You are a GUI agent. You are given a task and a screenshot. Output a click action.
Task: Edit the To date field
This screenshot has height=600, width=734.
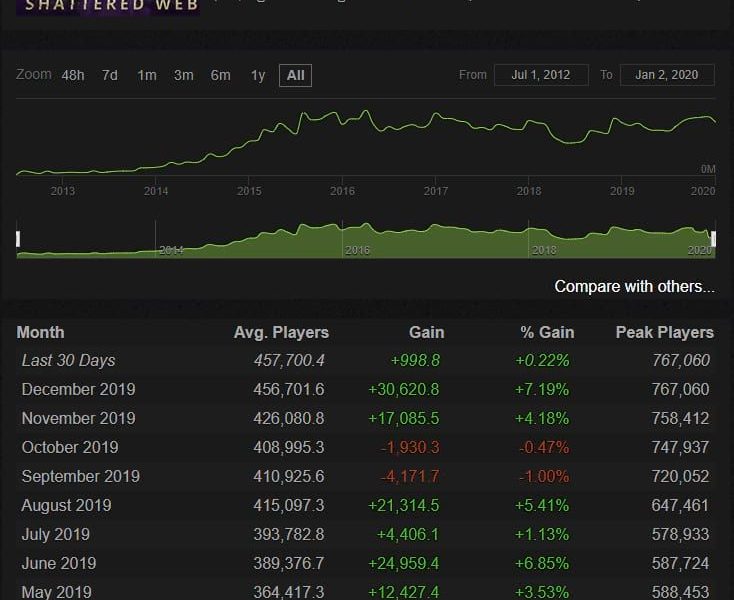click(667, 75)
